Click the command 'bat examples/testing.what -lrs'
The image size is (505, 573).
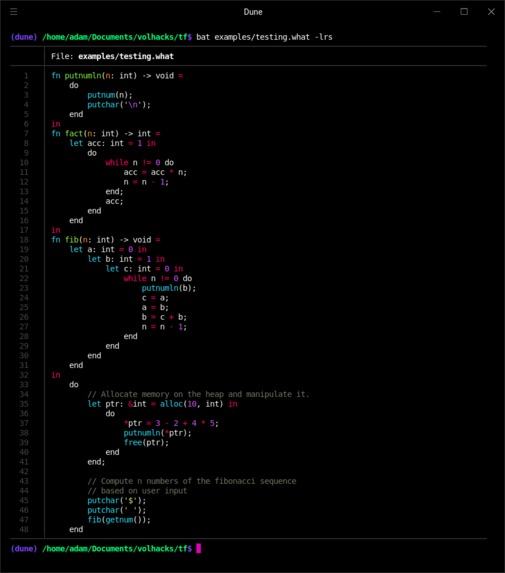tap(264, 37)
